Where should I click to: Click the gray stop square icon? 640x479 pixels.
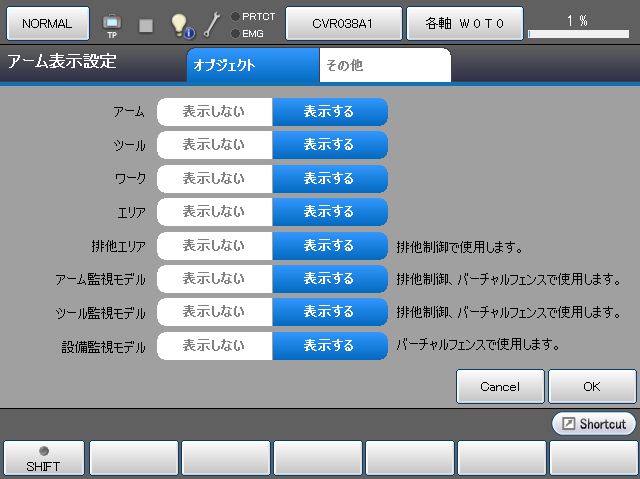click(x=146, y=24)
